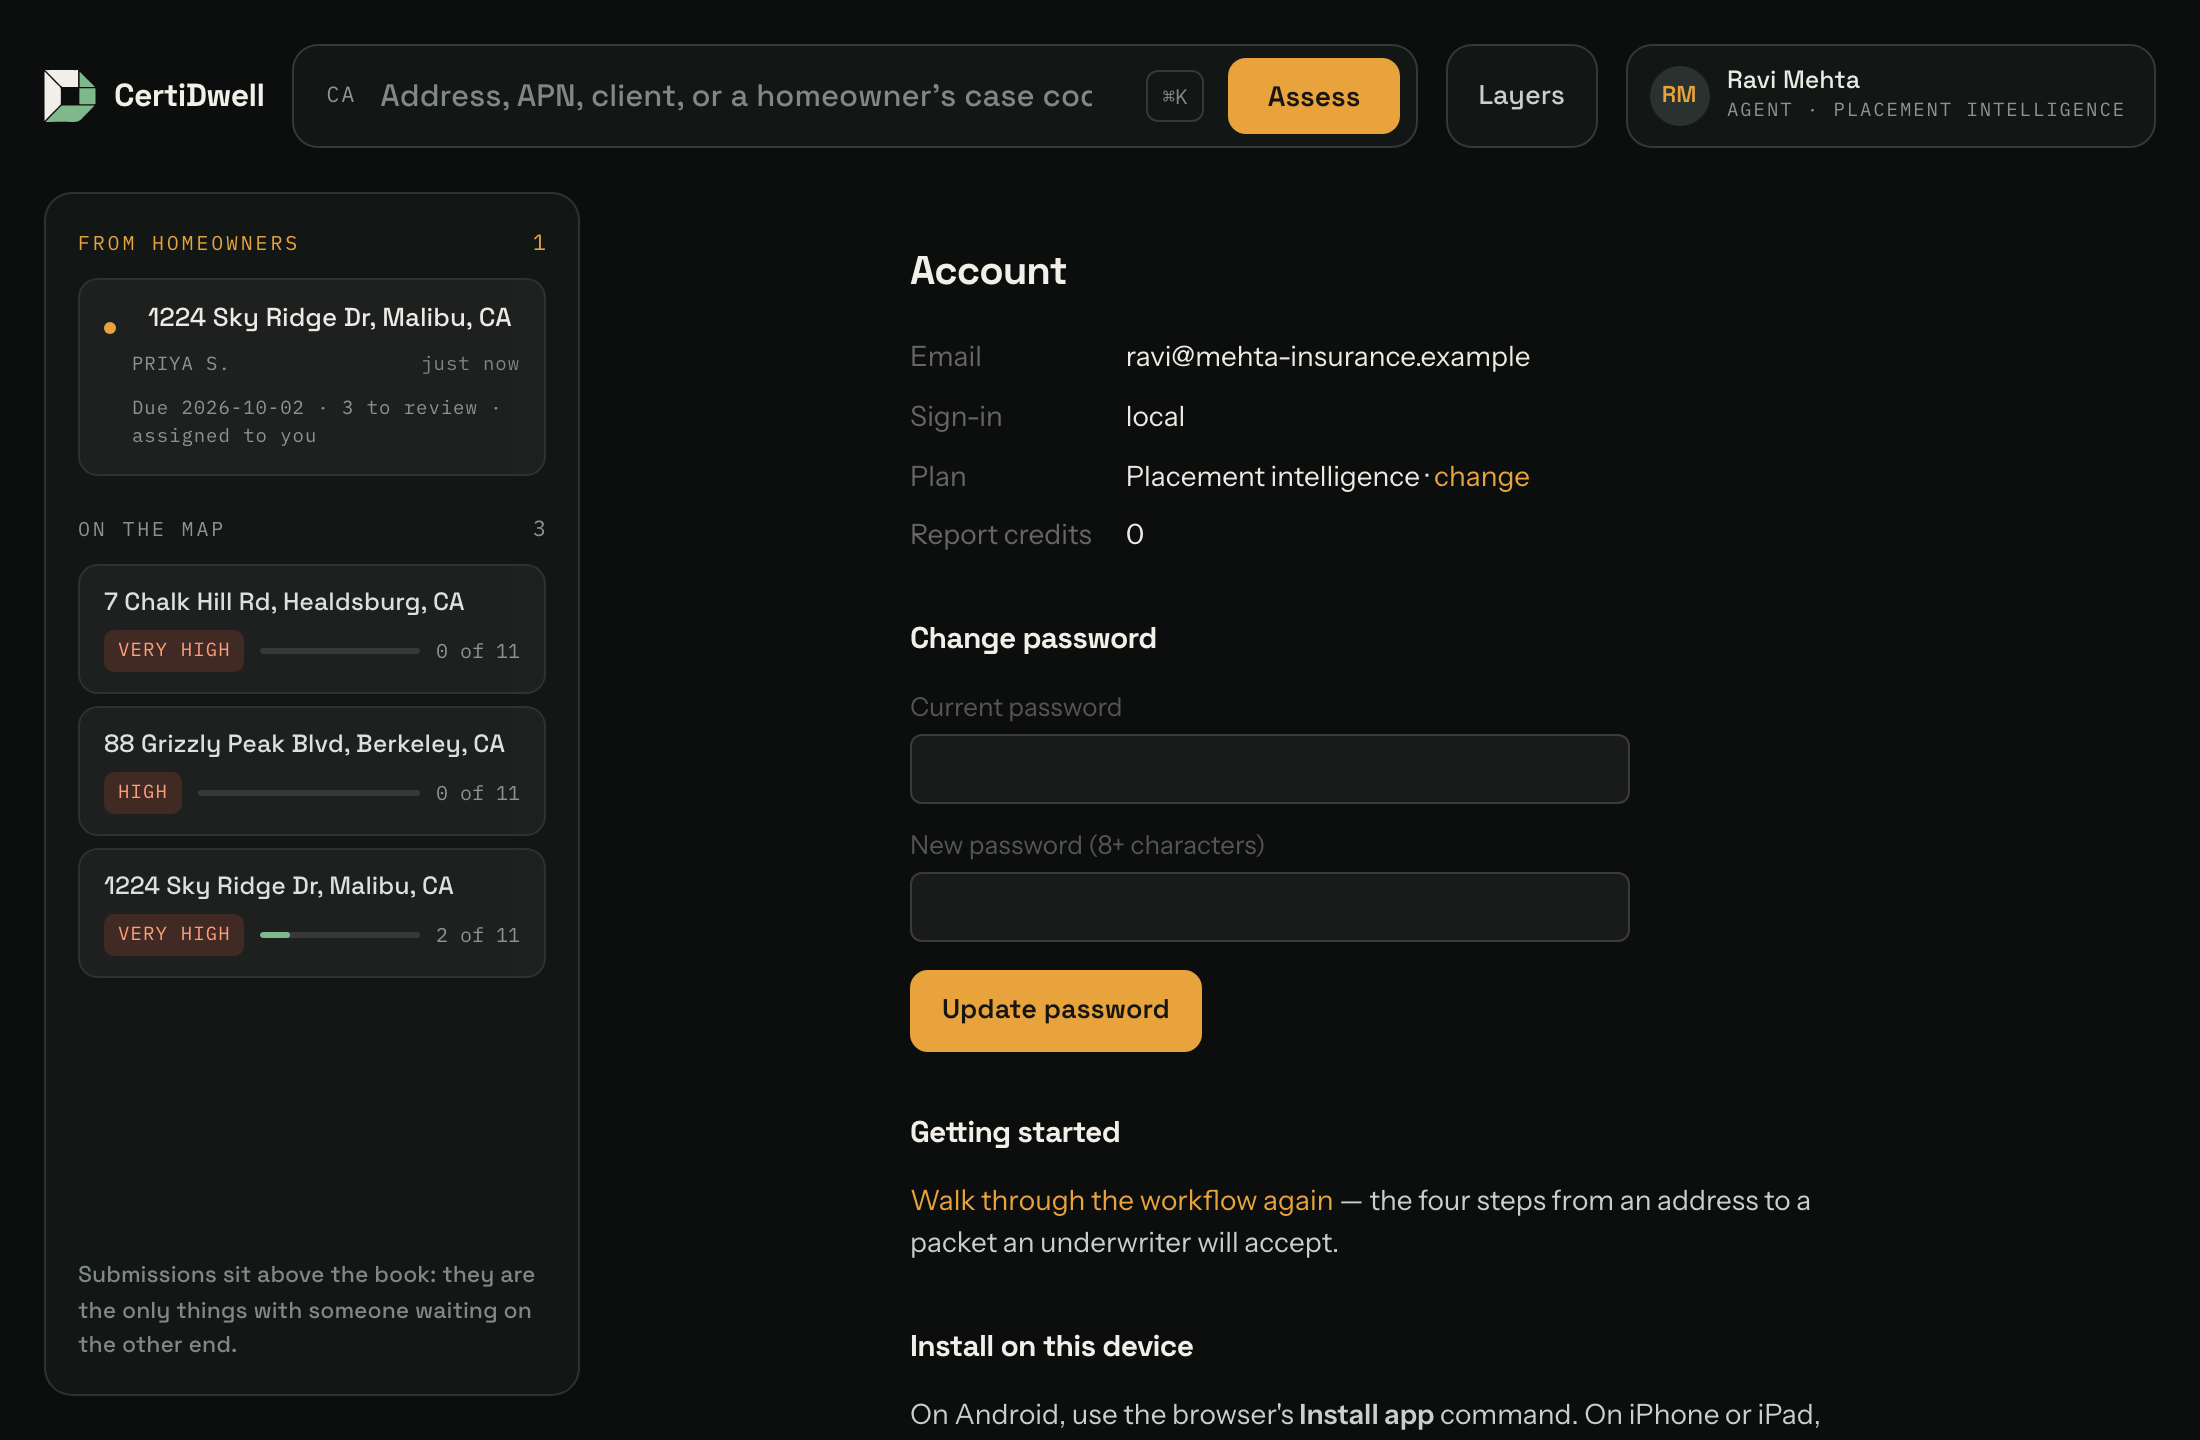Click Update password button
The width and height of the screenshot is (2200, 1440).
click(x=1055, y=1010)
